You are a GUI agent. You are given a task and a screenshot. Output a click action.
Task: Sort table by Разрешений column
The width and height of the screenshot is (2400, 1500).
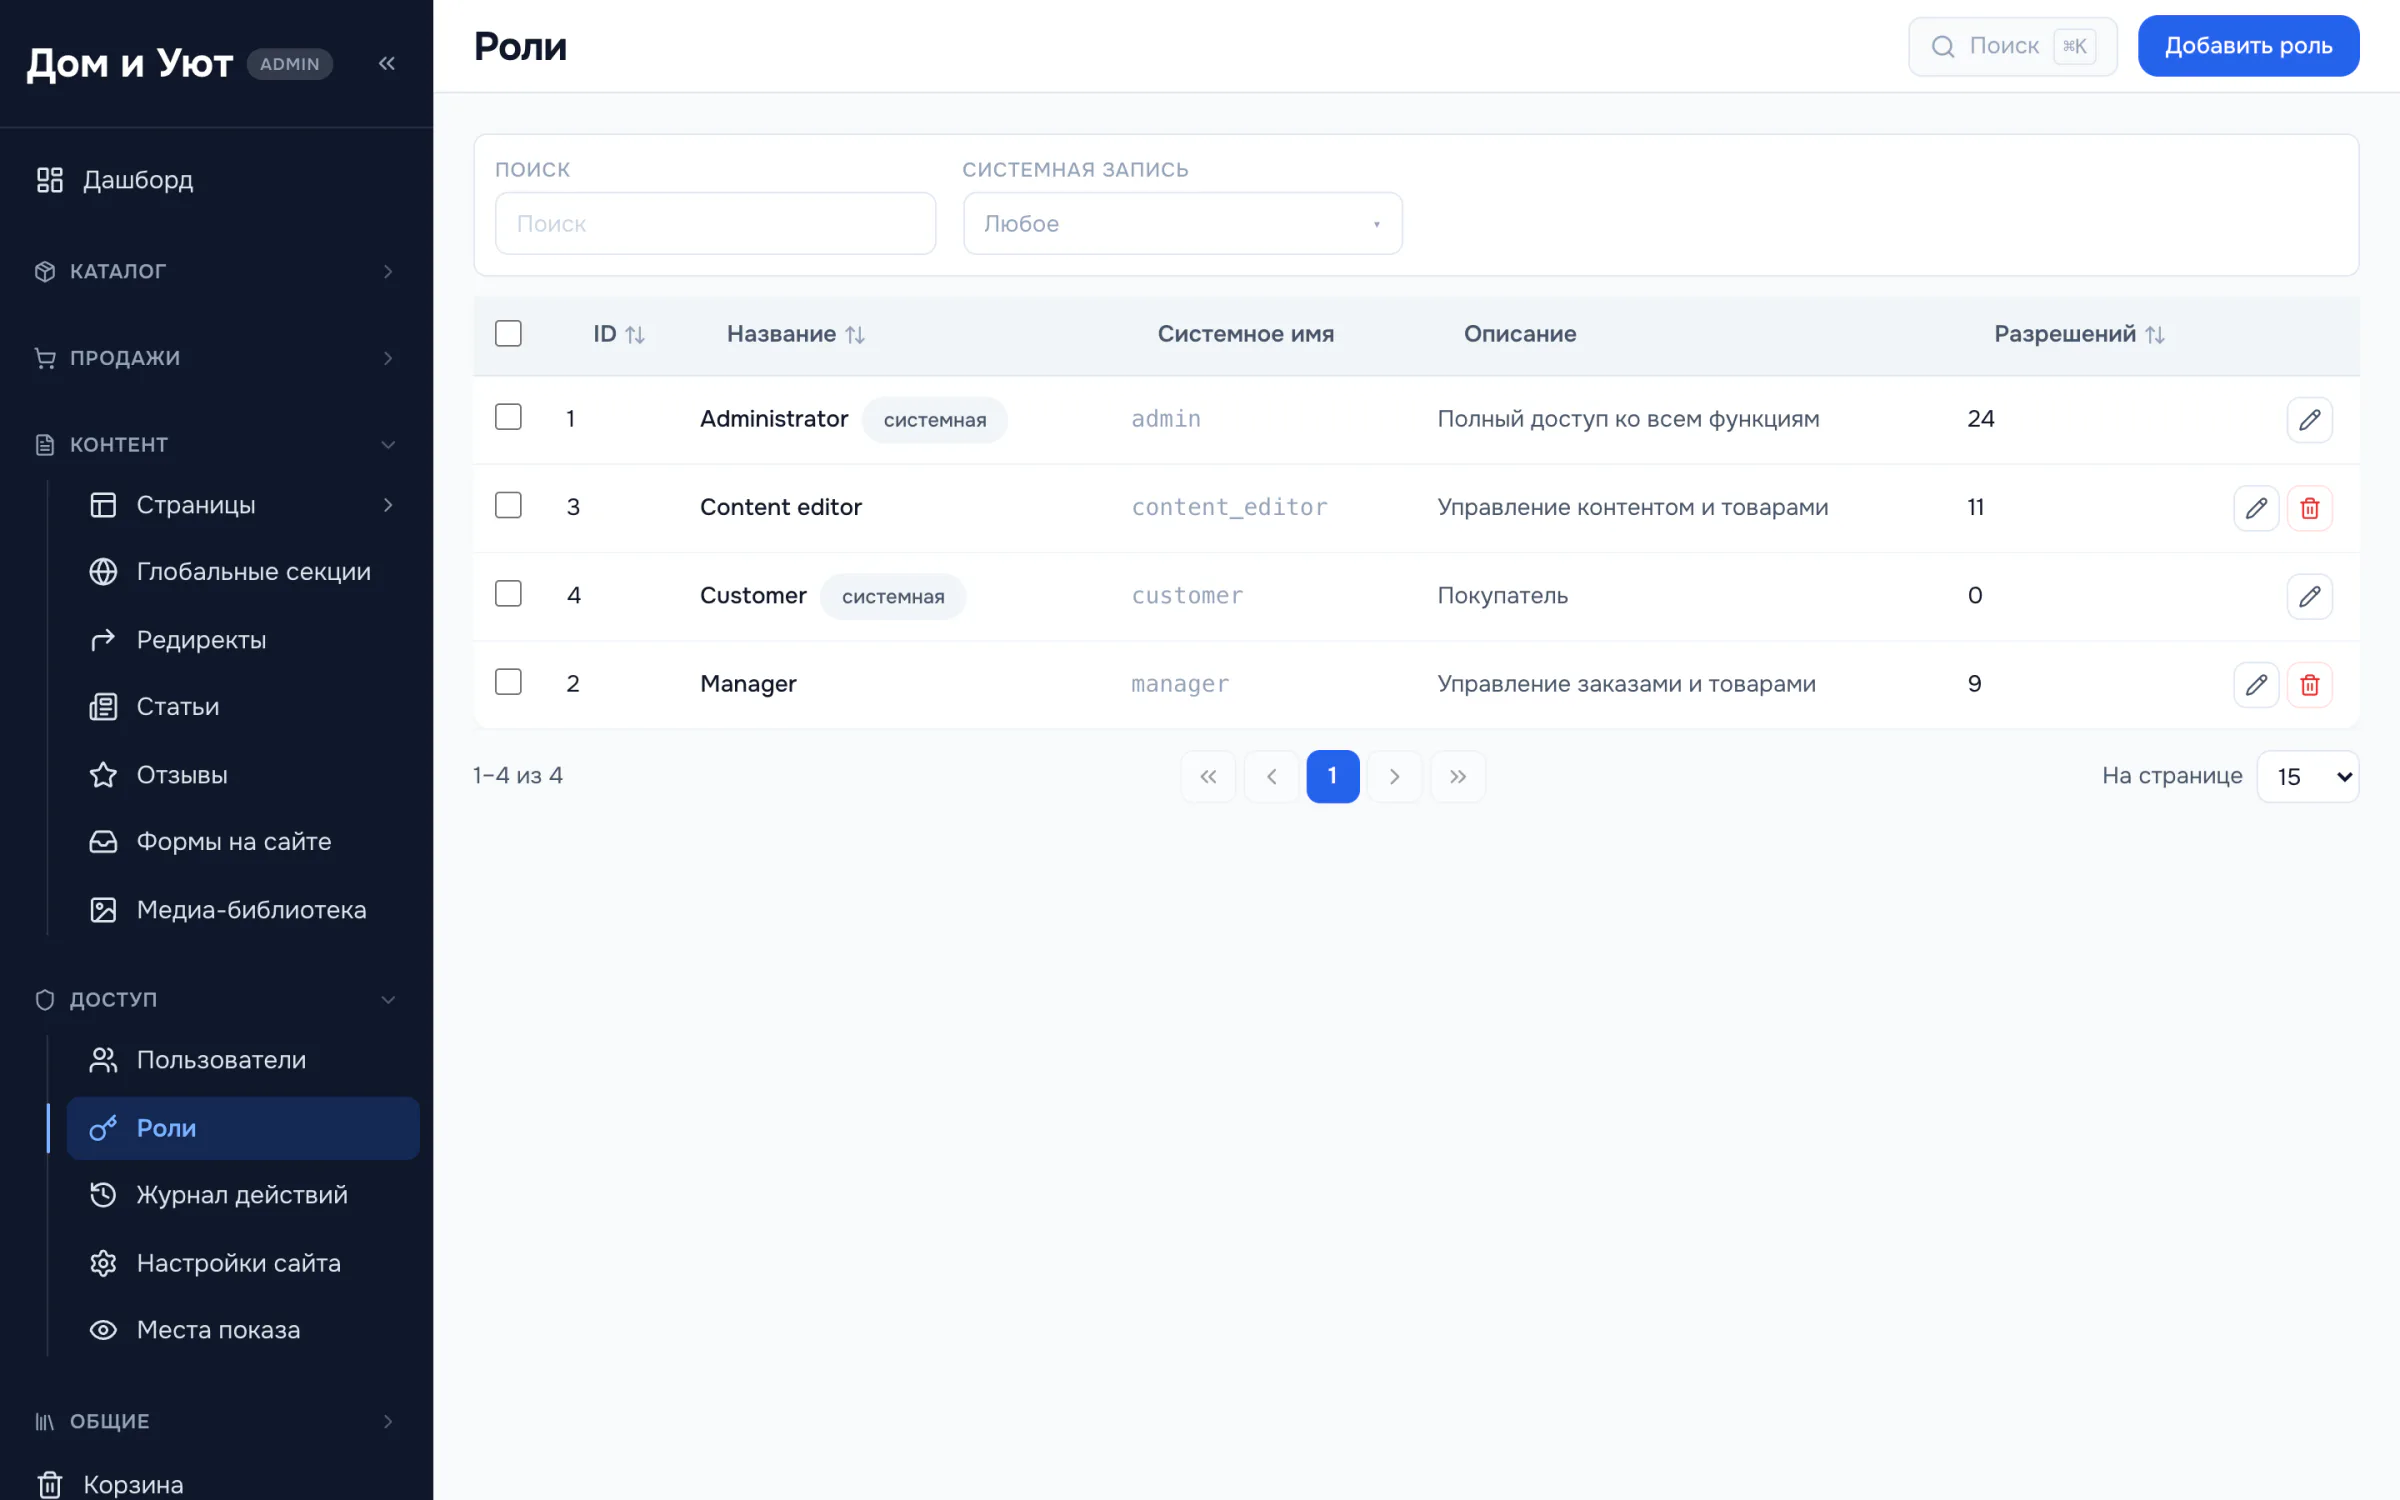(x=2079, y=334)
